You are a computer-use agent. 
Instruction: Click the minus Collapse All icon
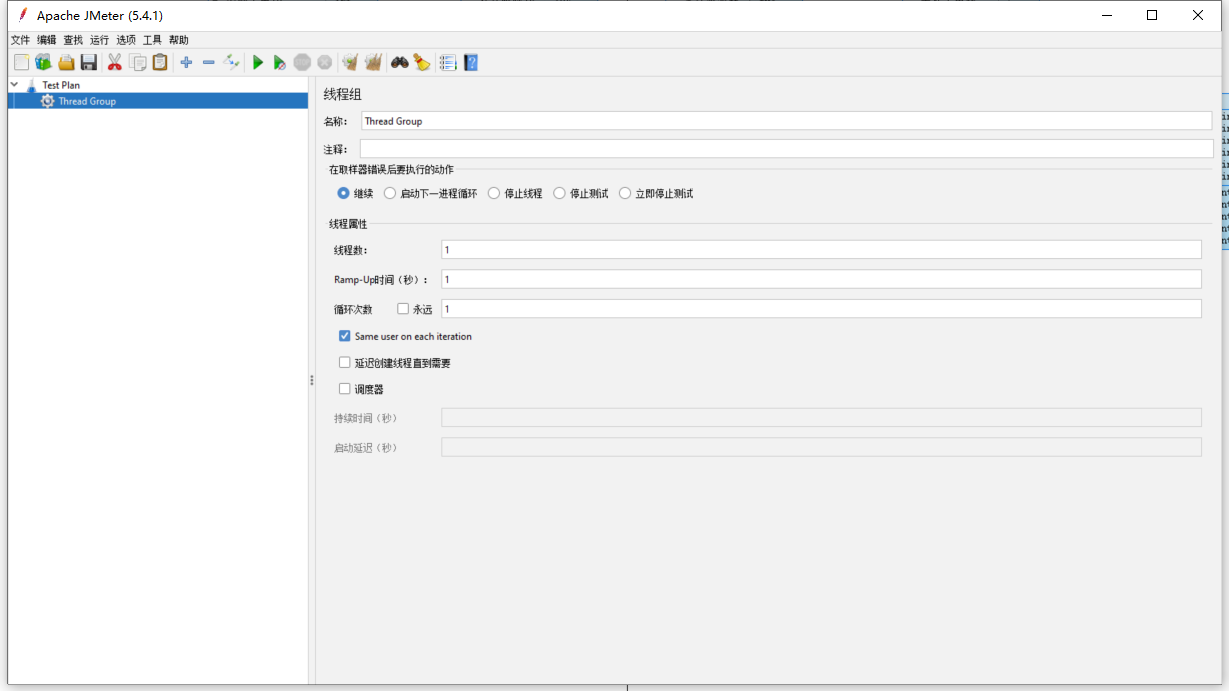tap(208, 63)
